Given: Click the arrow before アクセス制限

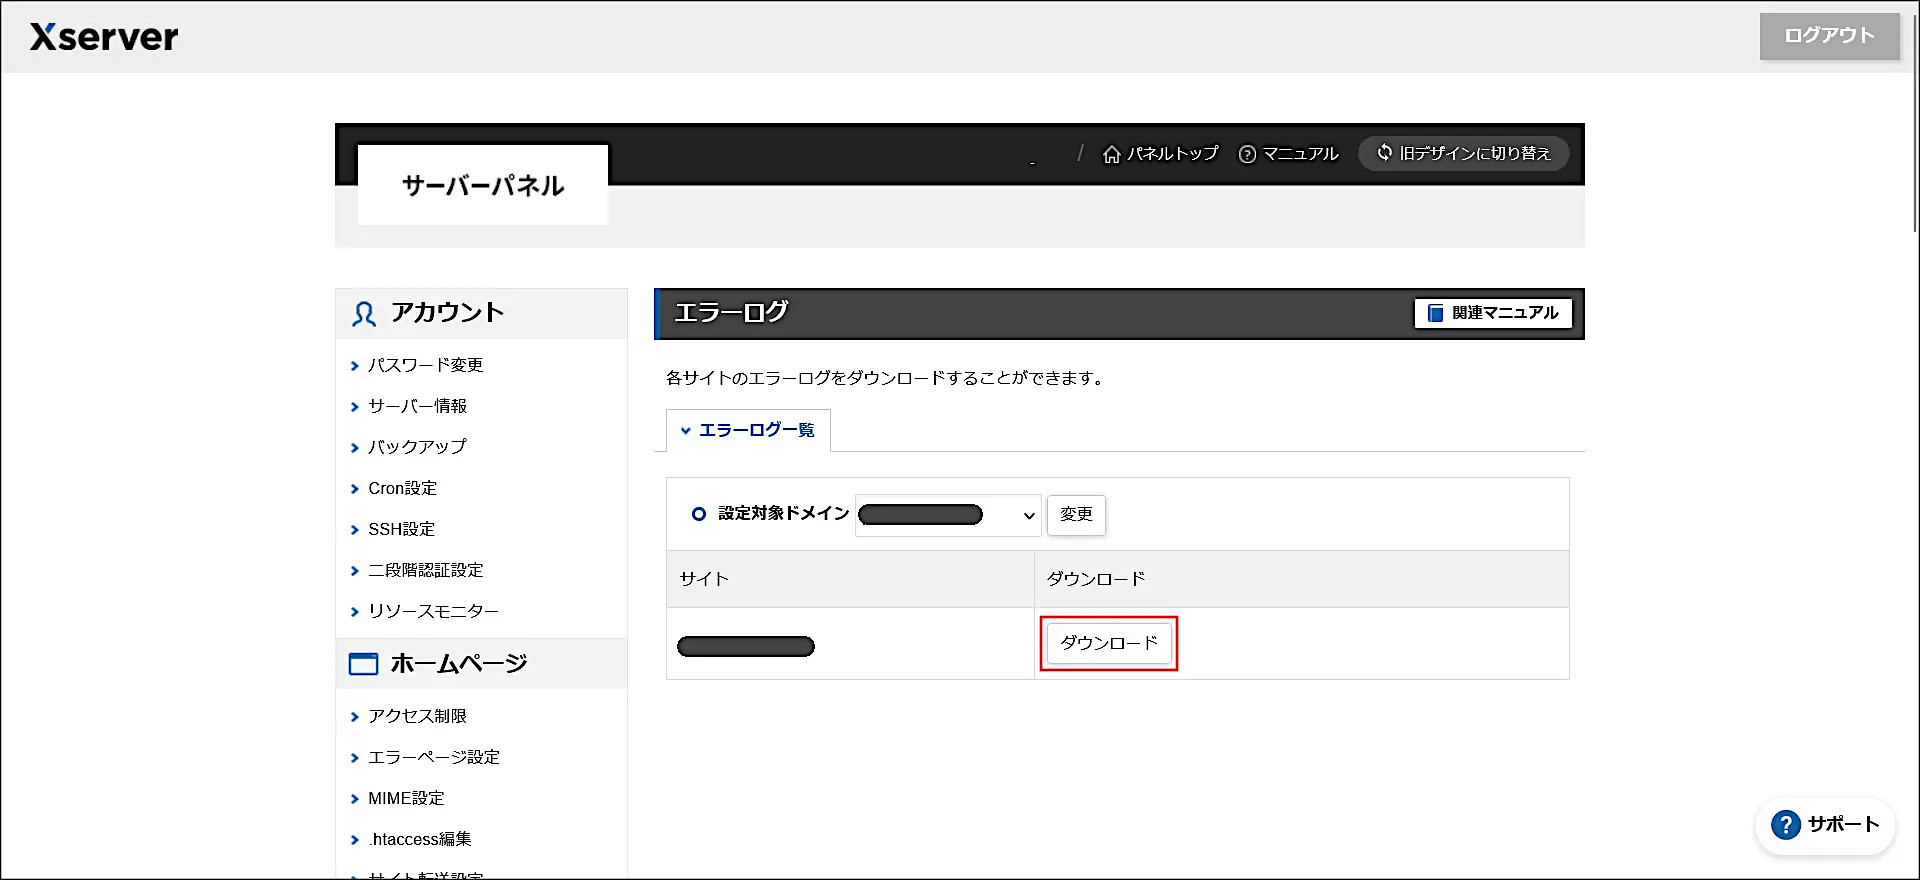Looking at the screenshot, I should point(354,717).
